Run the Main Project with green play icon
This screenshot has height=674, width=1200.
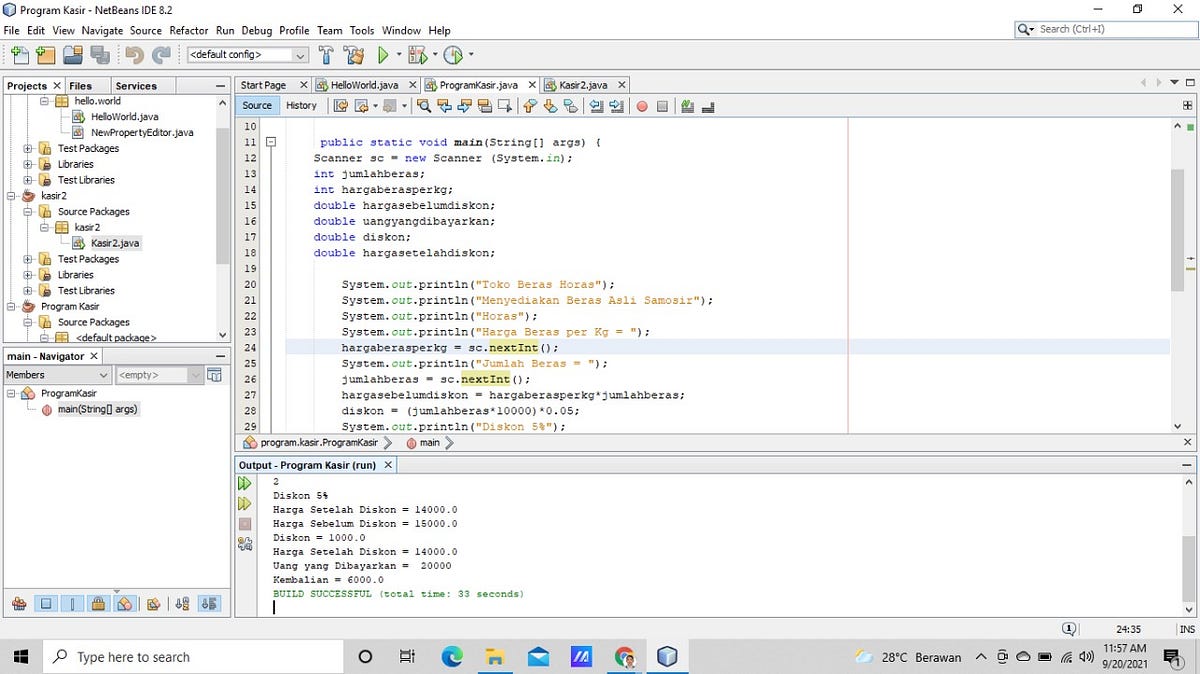[383, 55]
